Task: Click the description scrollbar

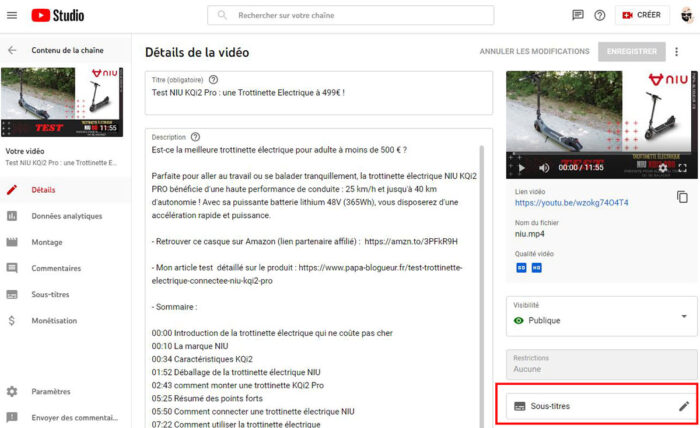Action: tap(482, 286)
